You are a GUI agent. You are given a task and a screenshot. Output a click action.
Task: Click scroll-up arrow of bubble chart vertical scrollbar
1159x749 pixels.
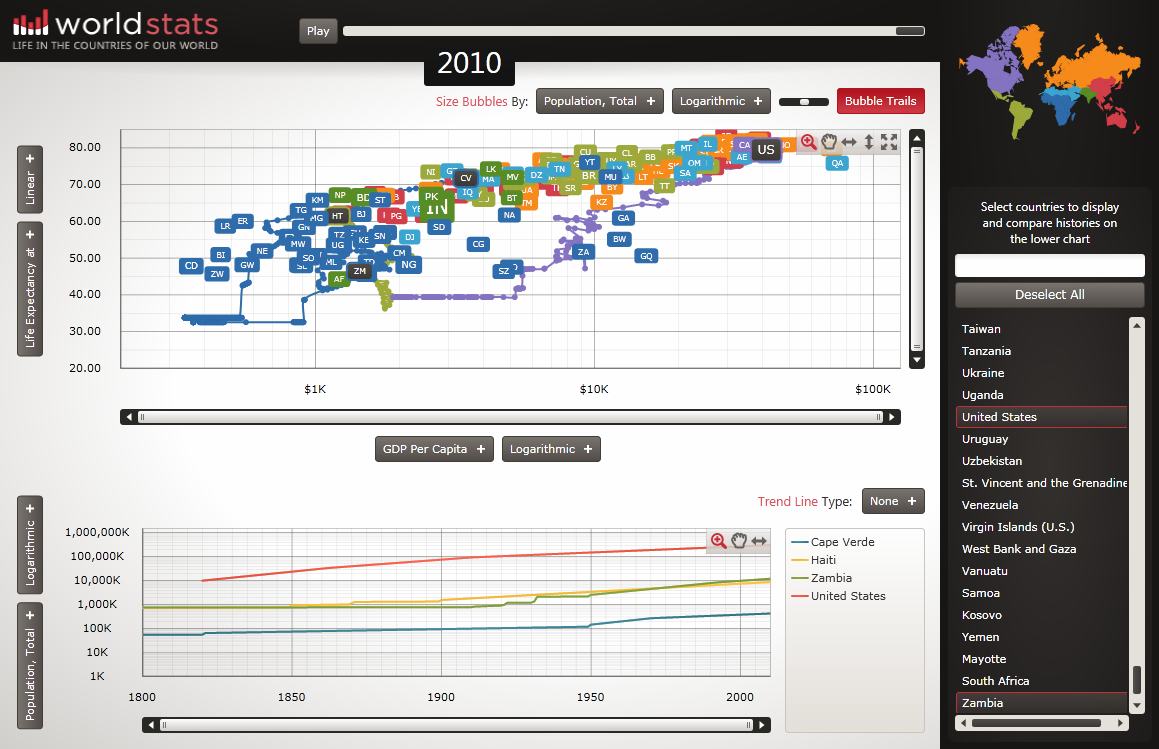pos(917,138)
